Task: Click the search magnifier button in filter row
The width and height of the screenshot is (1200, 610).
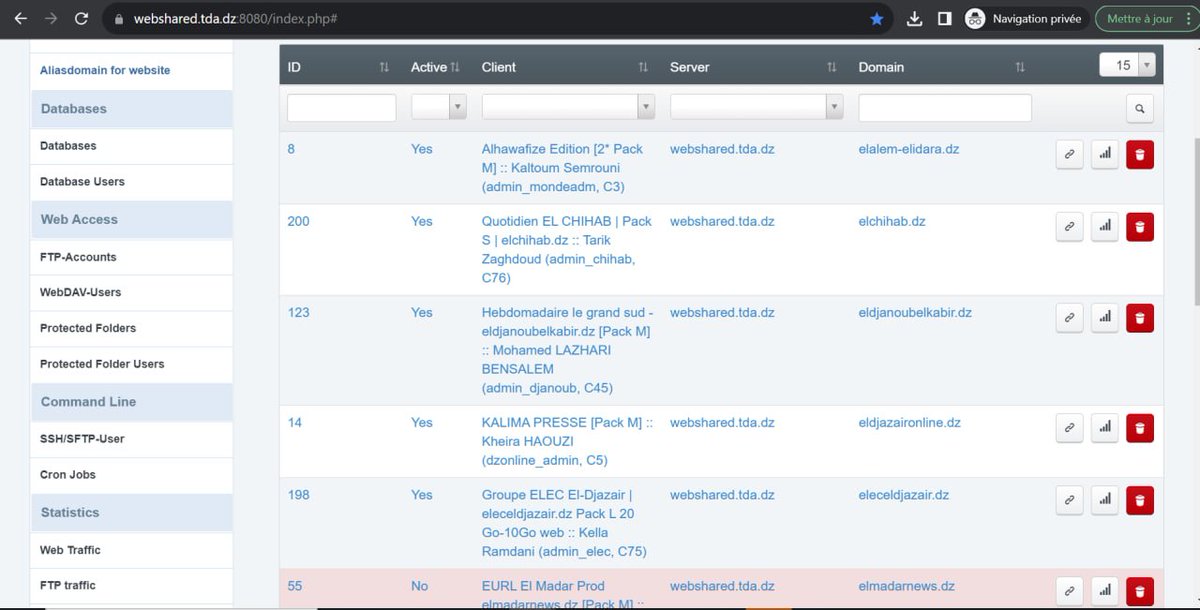Action: [1139, 108]
